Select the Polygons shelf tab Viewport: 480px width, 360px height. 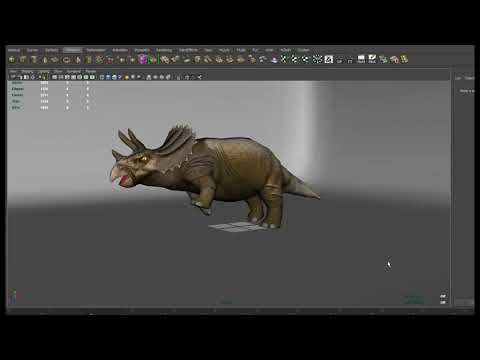[x=72, y=50]
